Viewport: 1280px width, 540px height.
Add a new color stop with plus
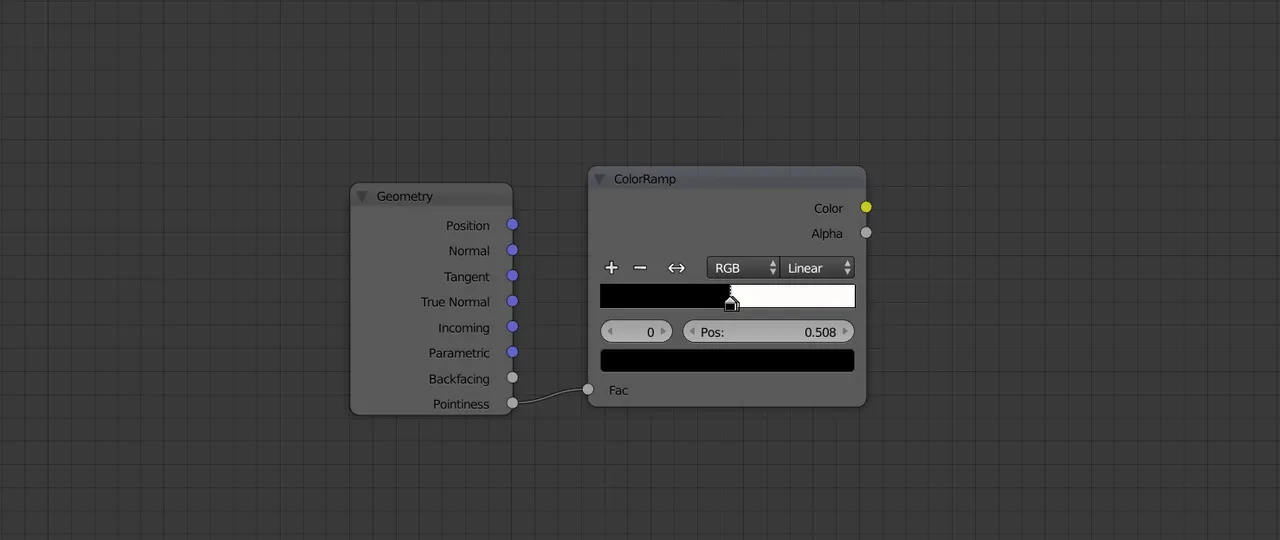click(x=612, y=268)
